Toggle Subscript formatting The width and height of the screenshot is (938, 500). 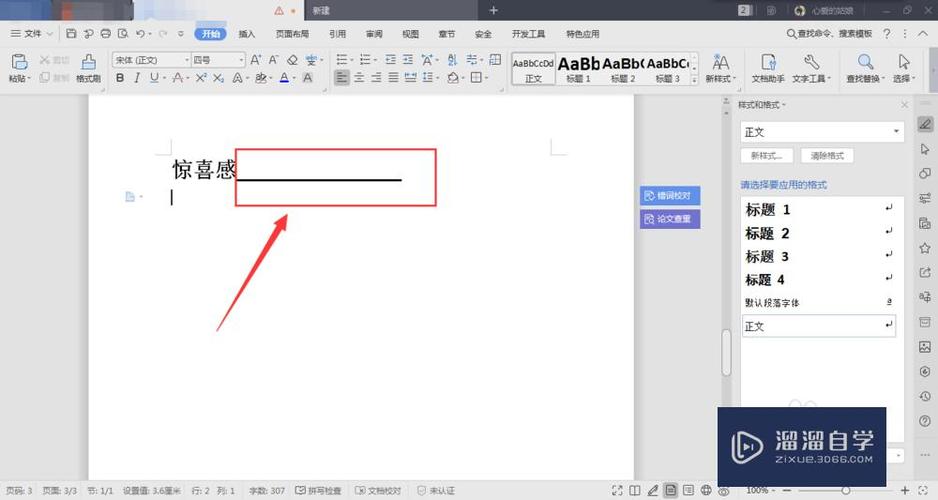[218, 78]
